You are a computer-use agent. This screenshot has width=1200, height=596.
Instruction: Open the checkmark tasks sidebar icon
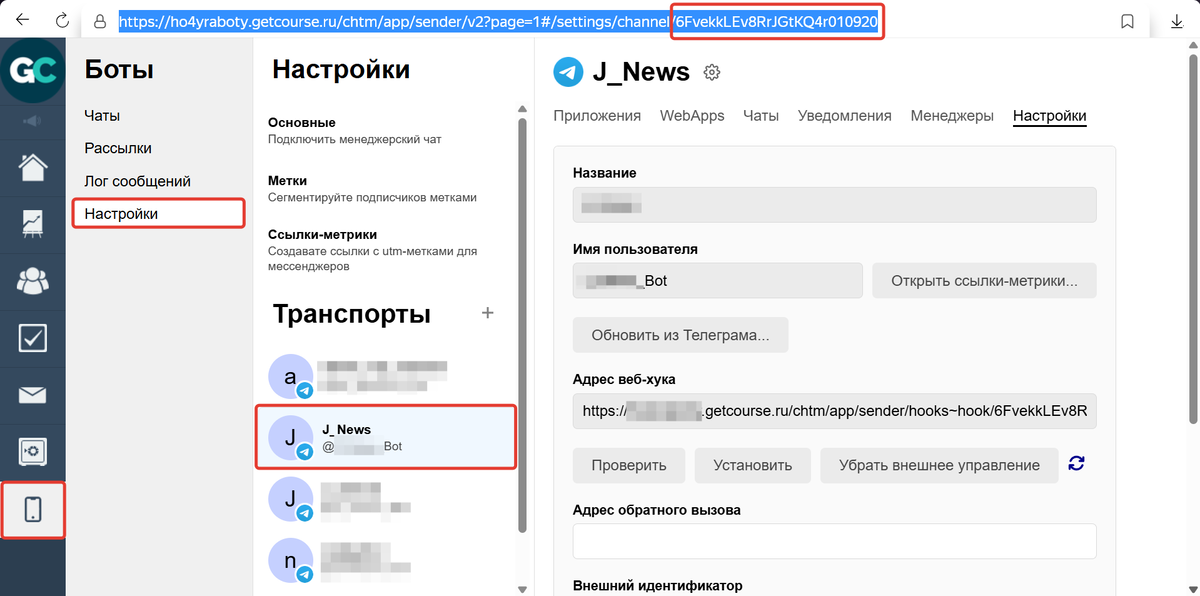(32, 338)
